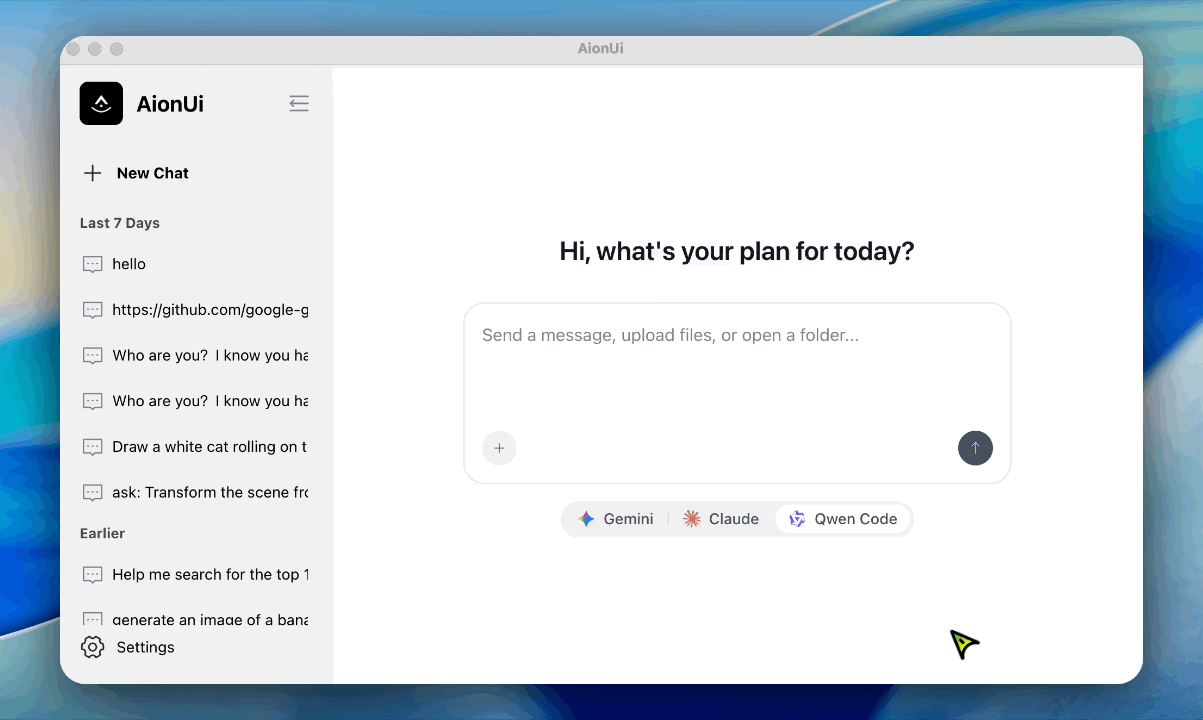Click the AionUi black logo icon
The width and height of the screenshot is (1203, 720).
click(101, 103)
